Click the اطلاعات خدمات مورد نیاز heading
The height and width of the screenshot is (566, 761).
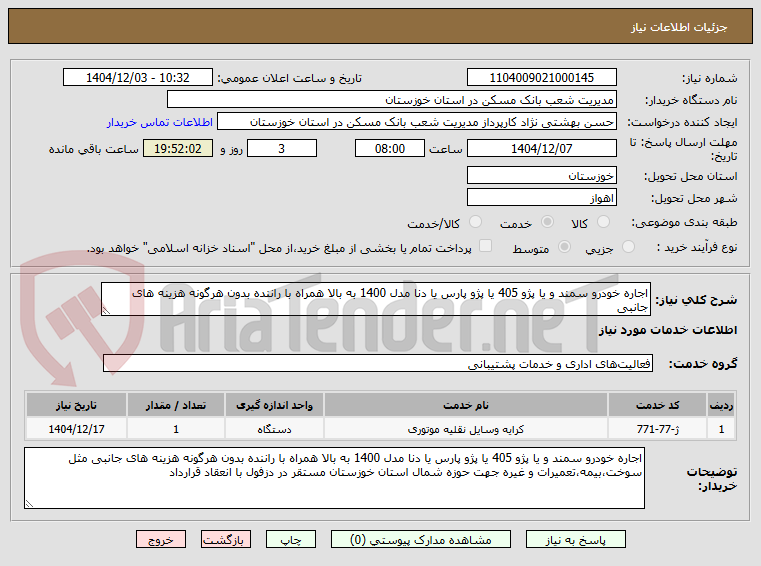tap(668, 330)
